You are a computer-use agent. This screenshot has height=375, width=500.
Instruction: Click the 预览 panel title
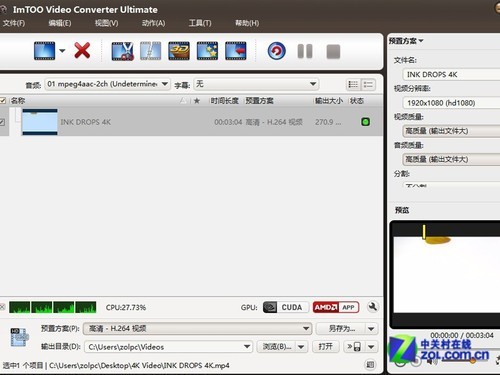(x=402, y=210)
